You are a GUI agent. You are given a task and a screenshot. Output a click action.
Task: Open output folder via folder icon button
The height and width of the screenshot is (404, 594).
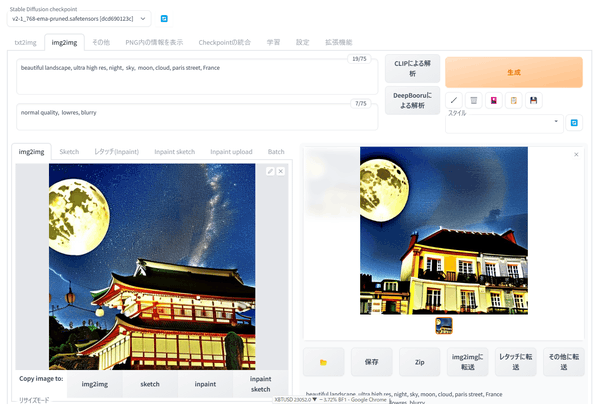(x=324, y=362)
